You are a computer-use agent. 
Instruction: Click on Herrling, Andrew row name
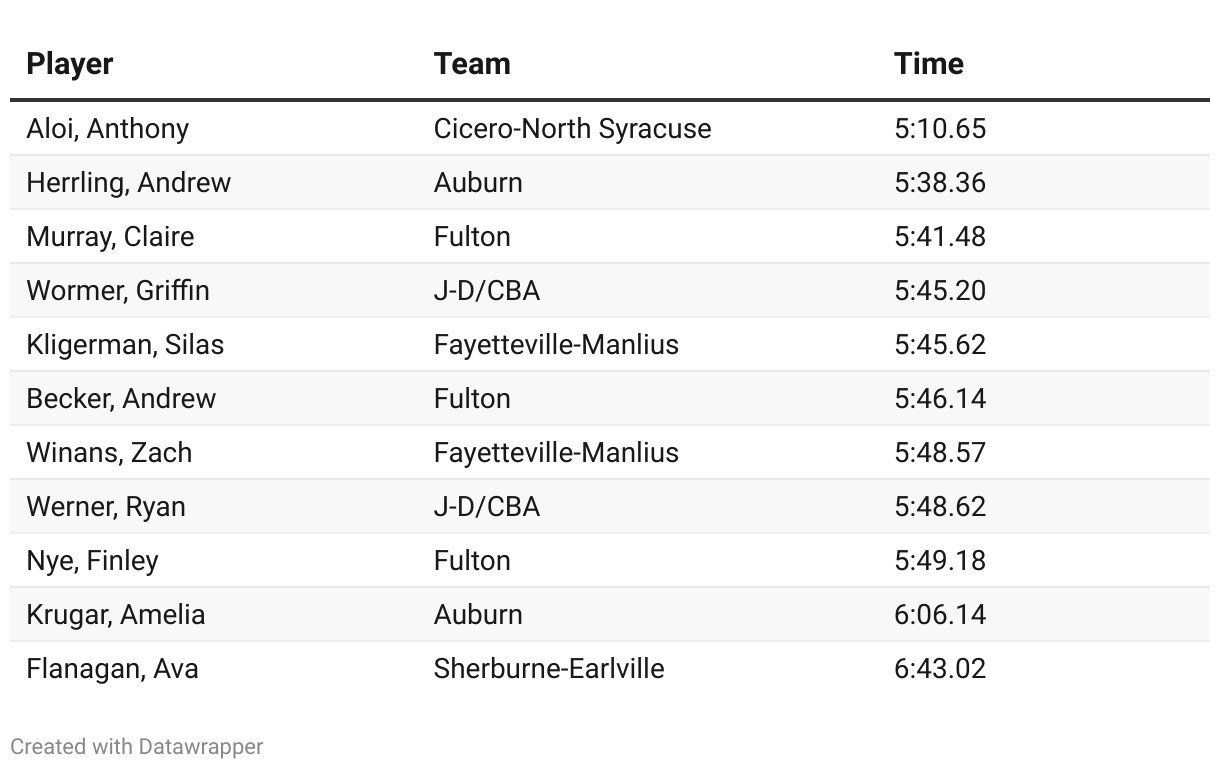(129, 183)
